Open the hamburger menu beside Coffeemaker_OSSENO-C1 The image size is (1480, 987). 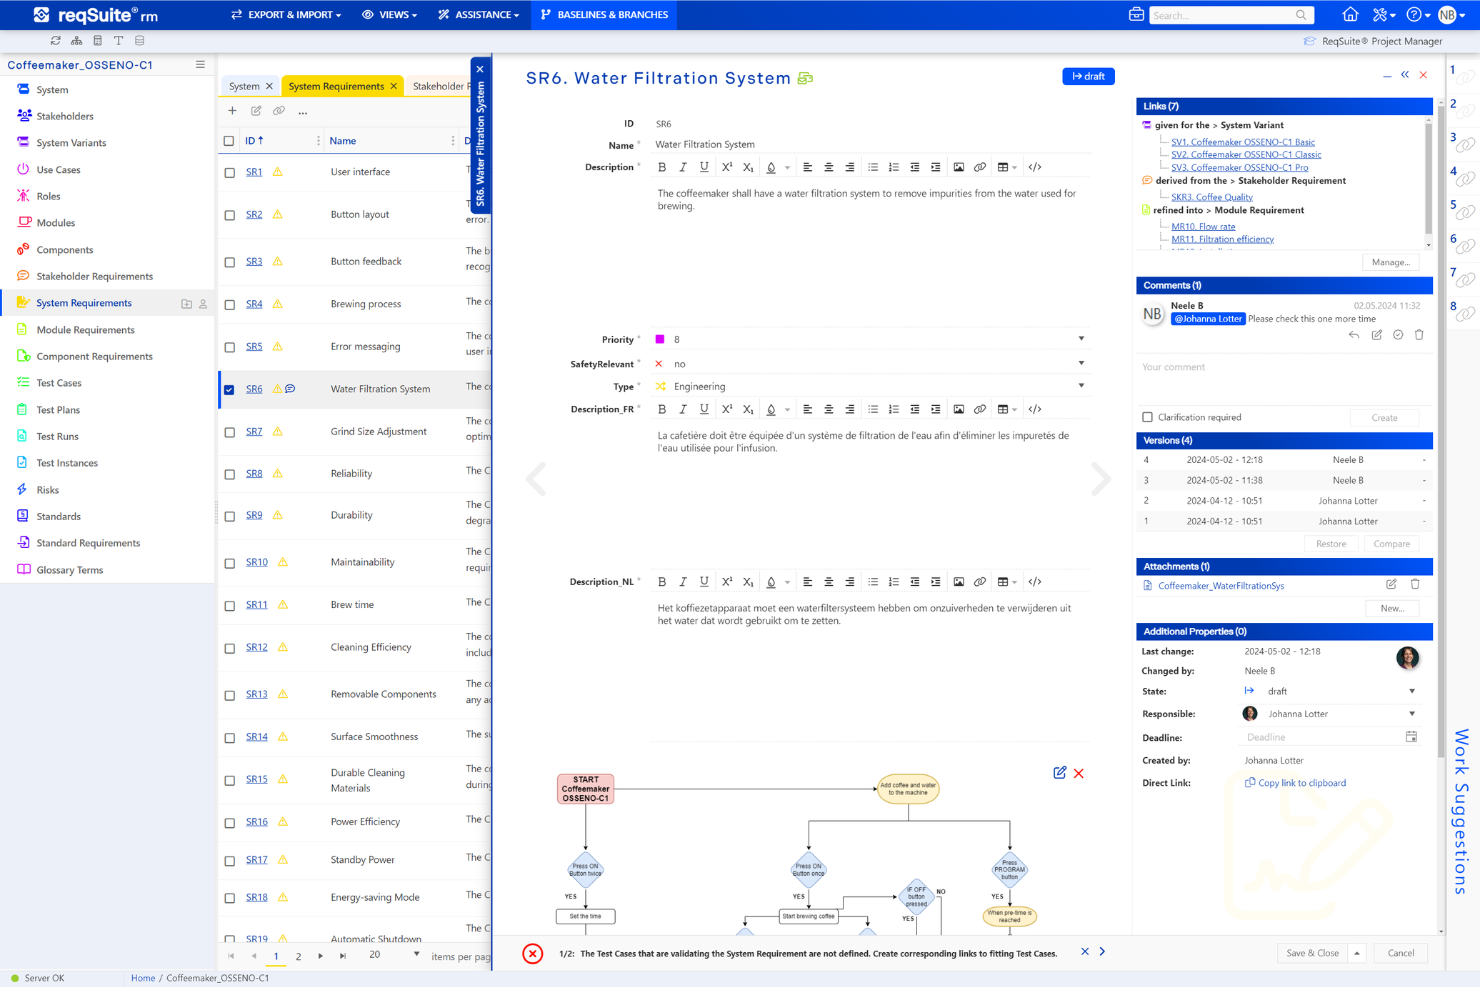[x=200, y=65]
